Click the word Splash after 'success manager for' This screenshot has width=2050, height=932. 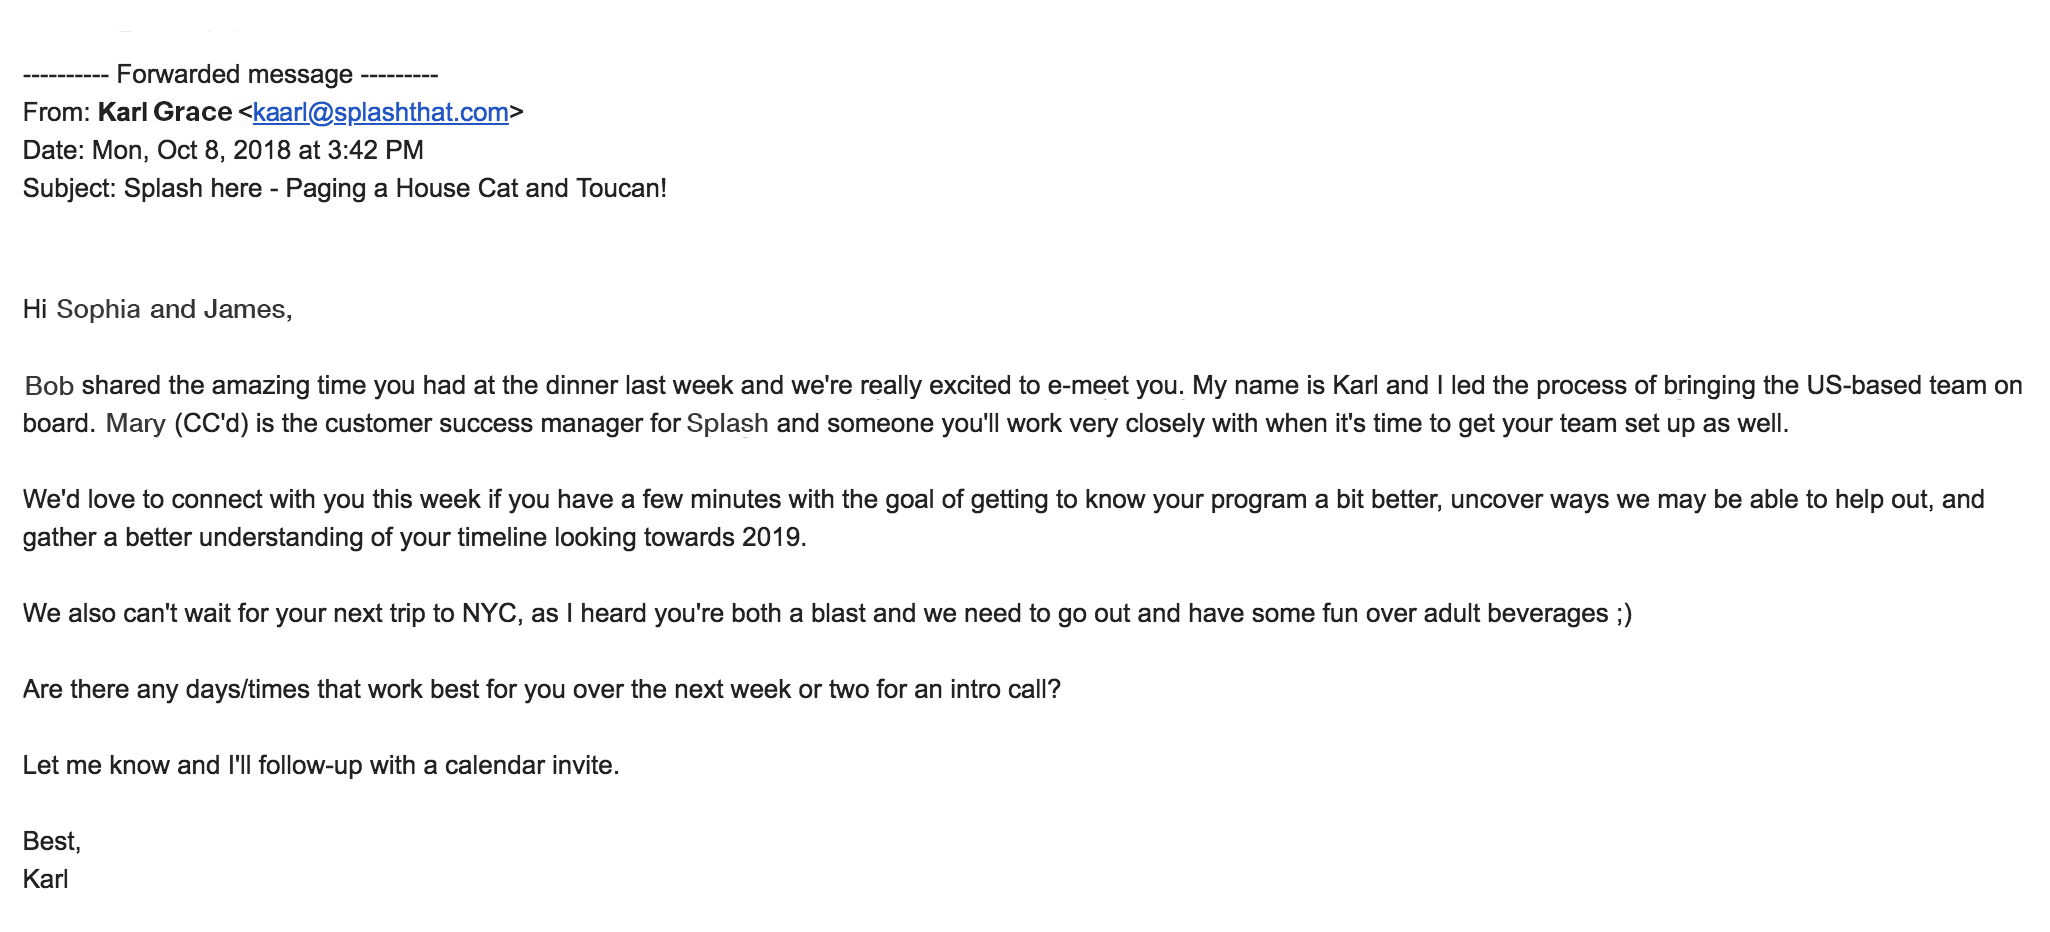point(727,424)
